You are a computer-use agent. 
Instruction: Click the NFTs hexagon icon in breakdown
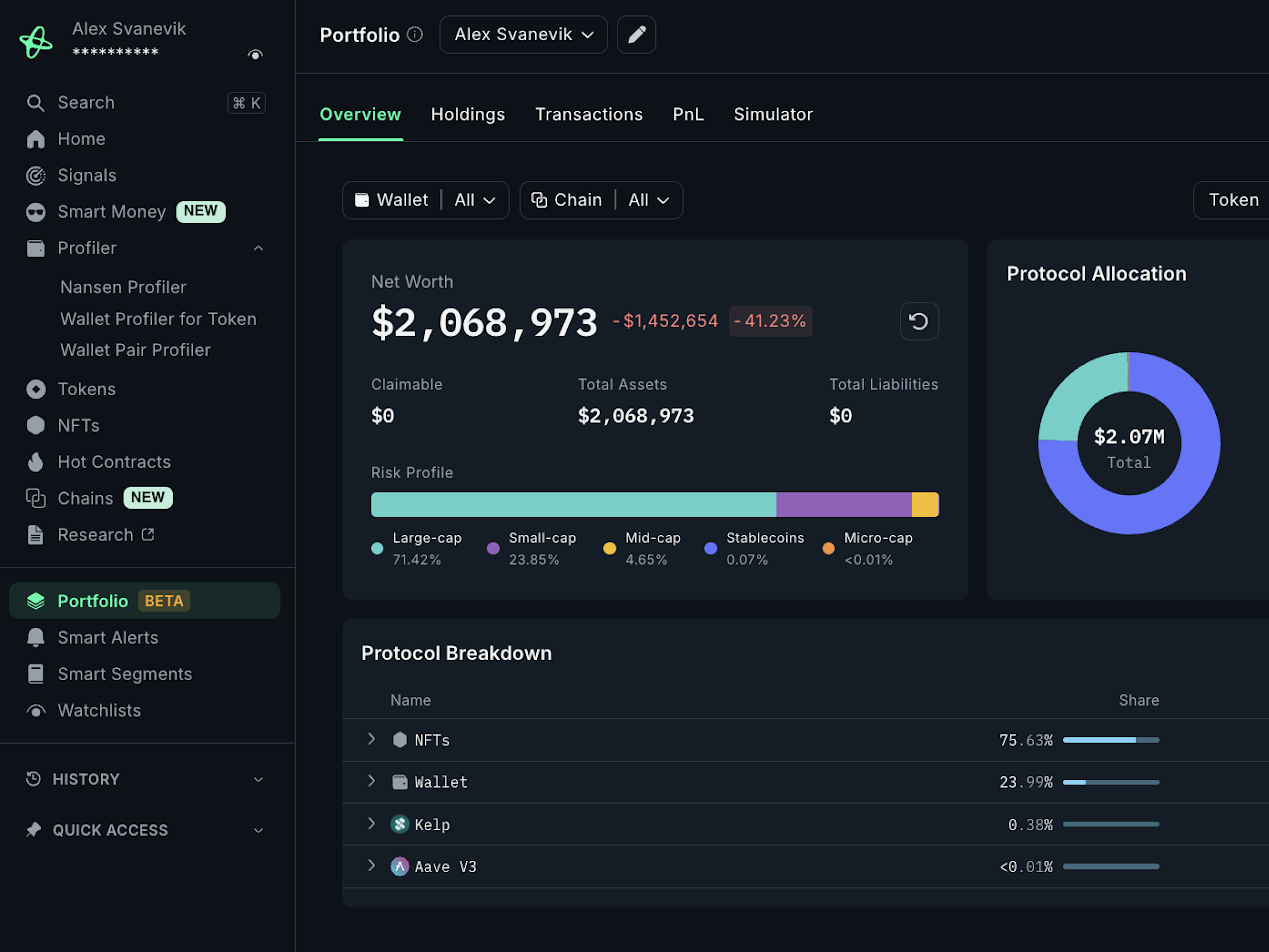(400, 740)
